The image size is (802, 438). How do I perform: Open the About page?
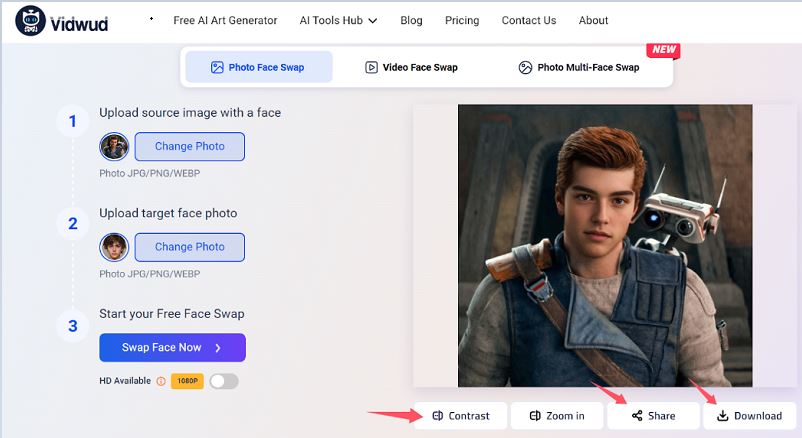(593, 20)
